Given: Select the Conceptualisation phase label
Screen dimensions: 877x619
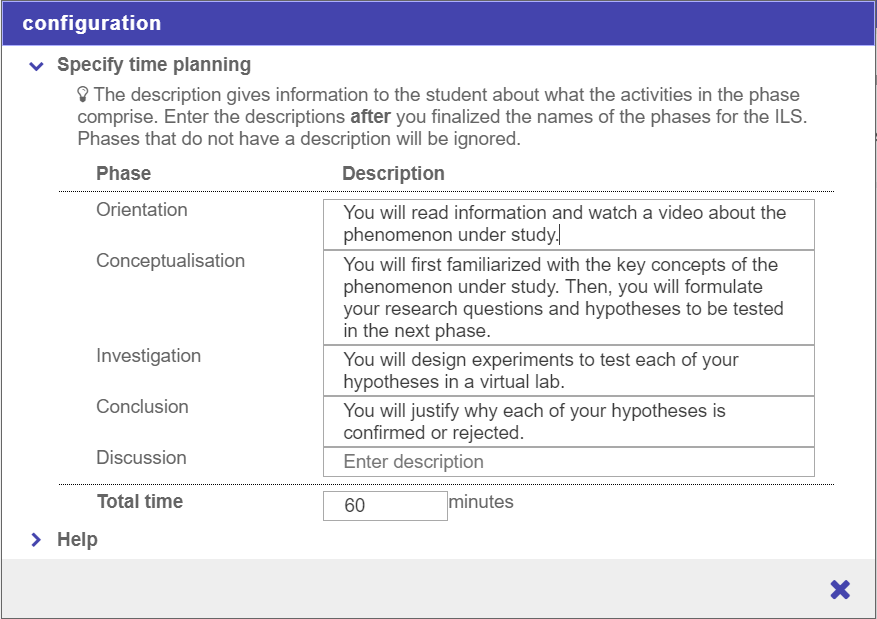Looking at the screenshot, I should point(170,261).
